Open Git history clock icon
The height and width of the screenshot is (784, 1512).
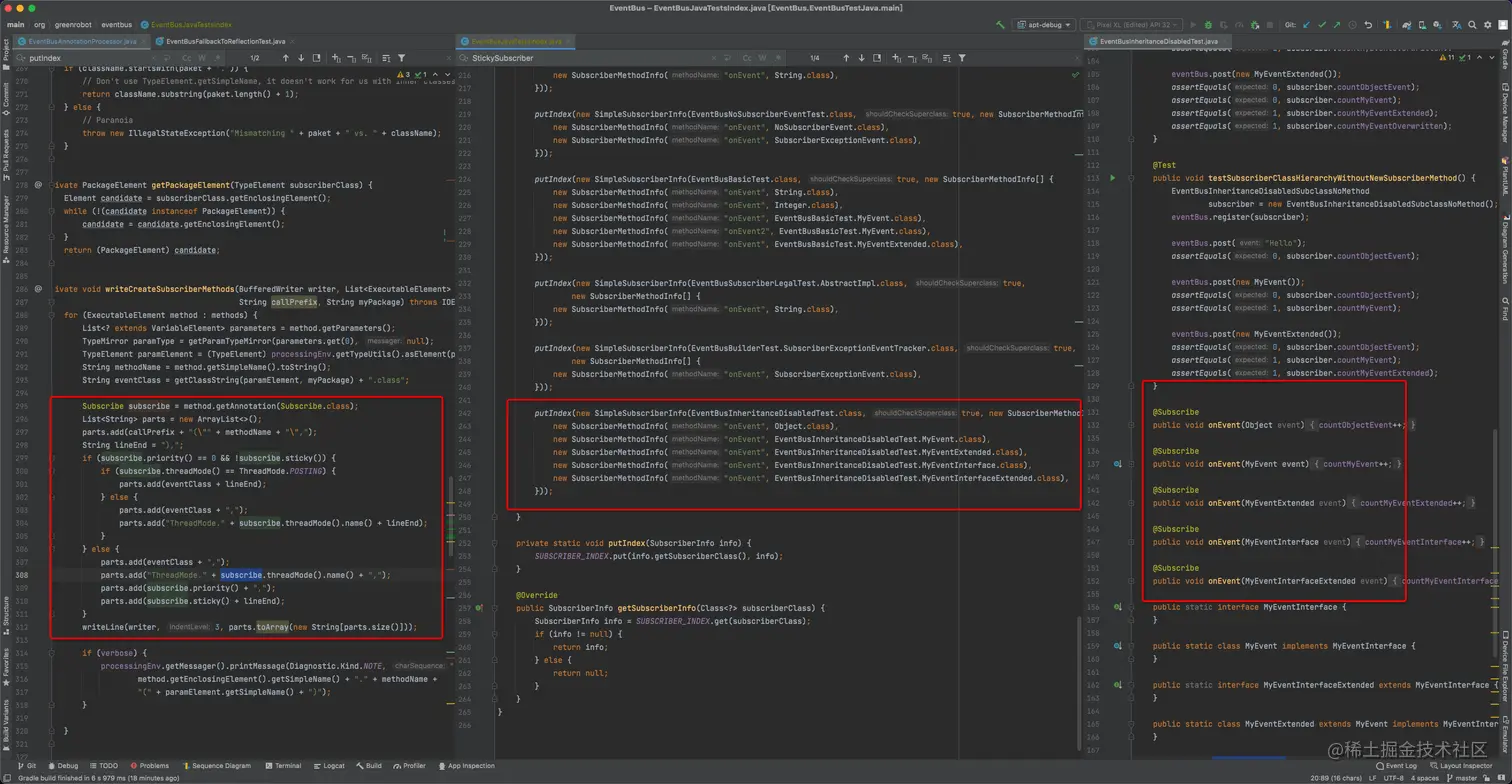click(x=1352, y=25)
